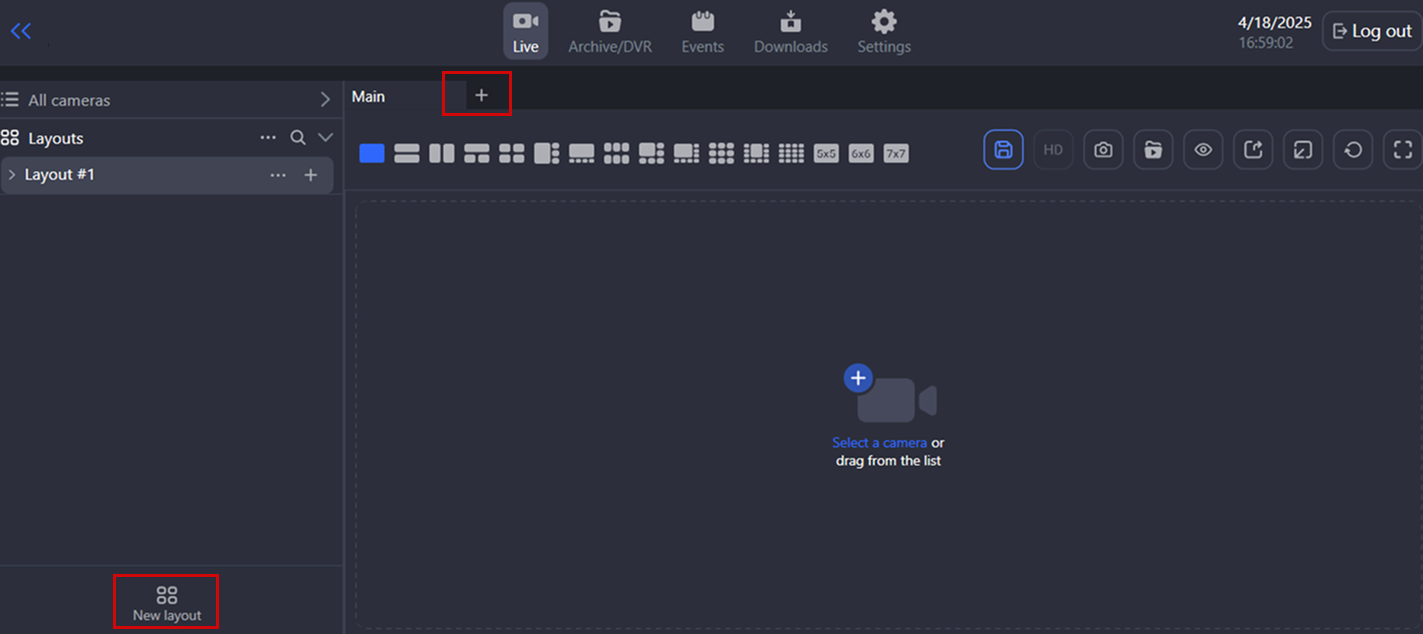This screenshot has width=1423, height=634.
Task: Enter fullscreen mode
Action: [1403, 150]
